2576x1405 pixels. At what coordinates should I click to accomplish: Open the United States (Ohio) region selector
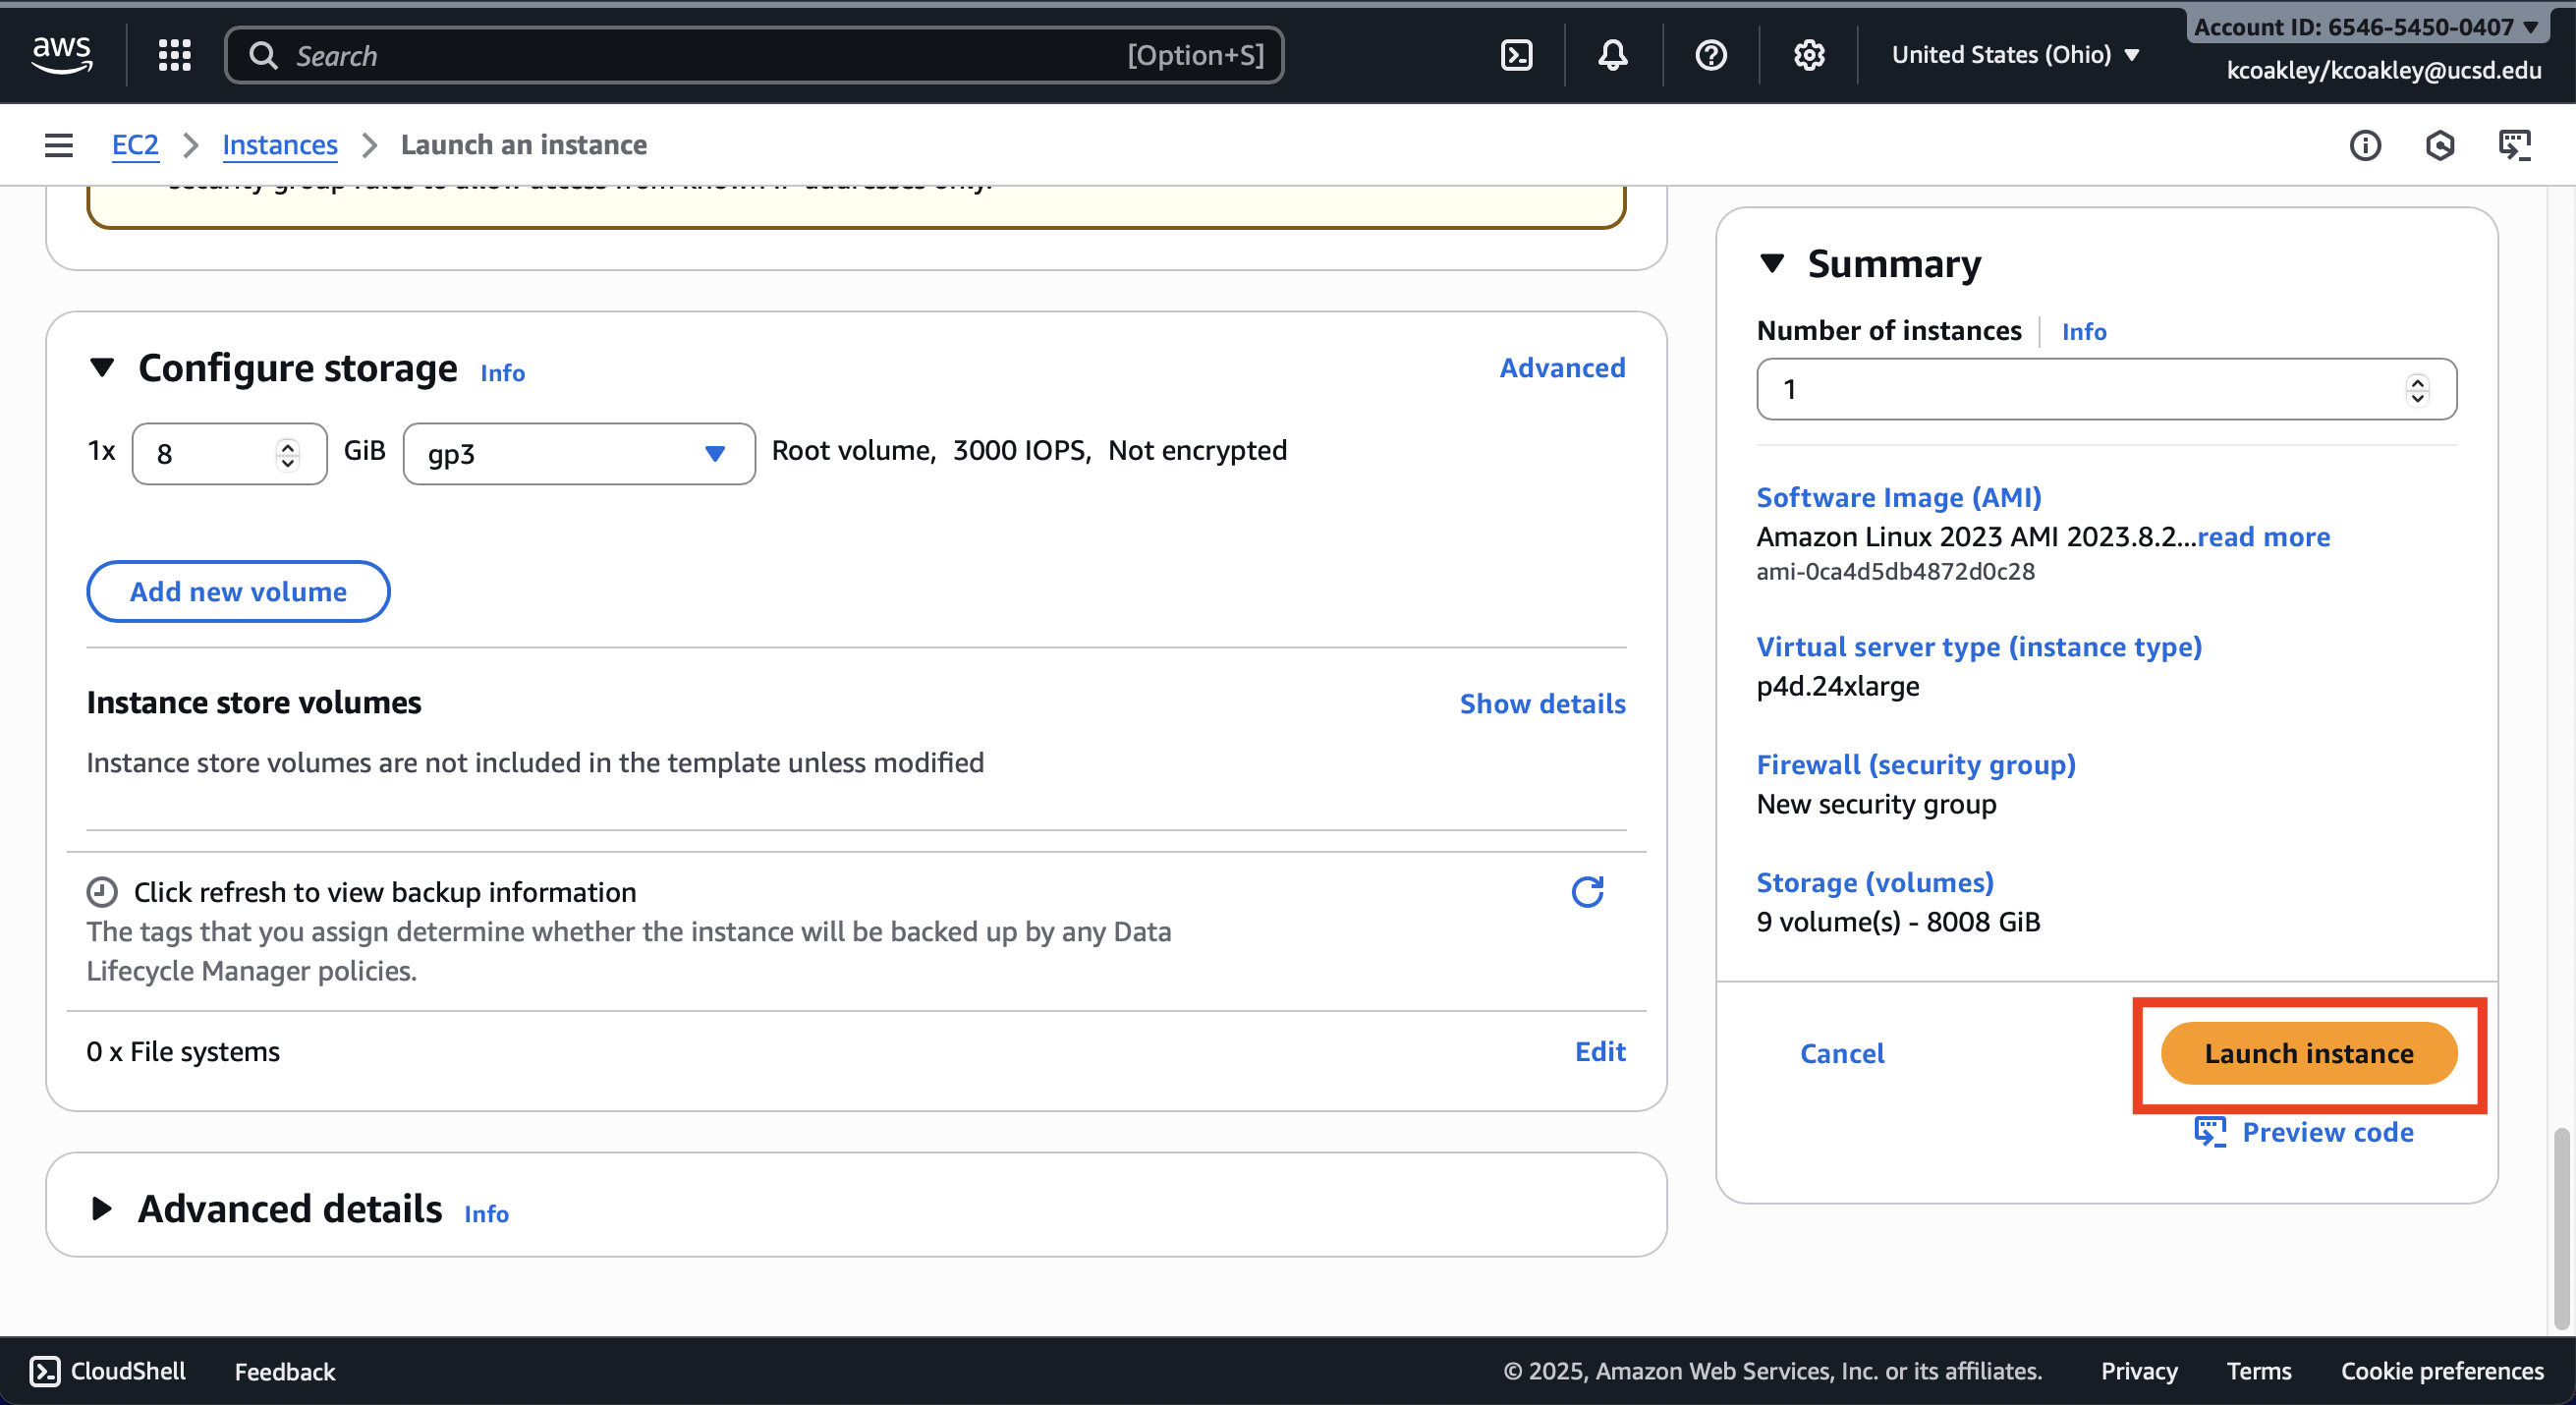click(2014, 55)
